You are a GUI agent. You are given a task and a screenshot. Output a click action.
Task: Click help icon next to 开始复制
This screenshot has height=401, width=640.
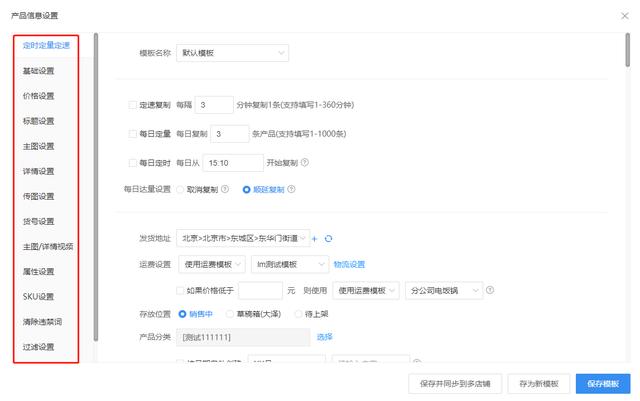[x=305, y=162]
